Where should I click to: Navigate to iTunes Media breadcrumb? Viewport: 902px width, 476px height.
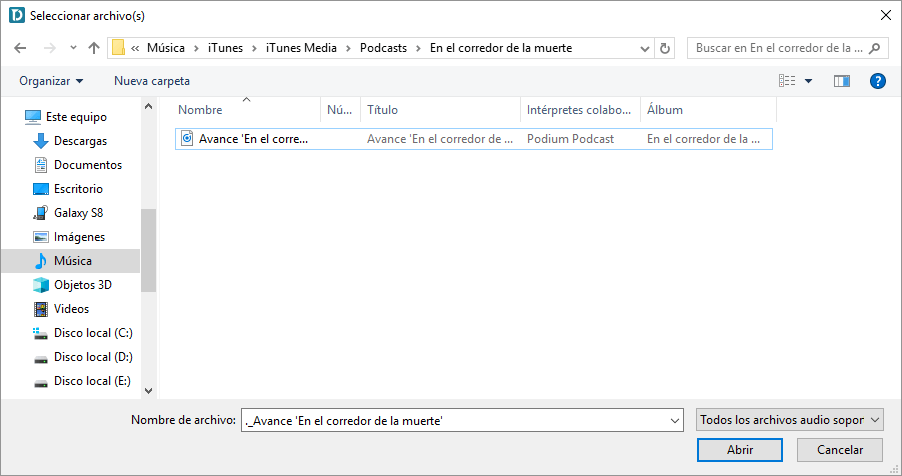(301, 48)
